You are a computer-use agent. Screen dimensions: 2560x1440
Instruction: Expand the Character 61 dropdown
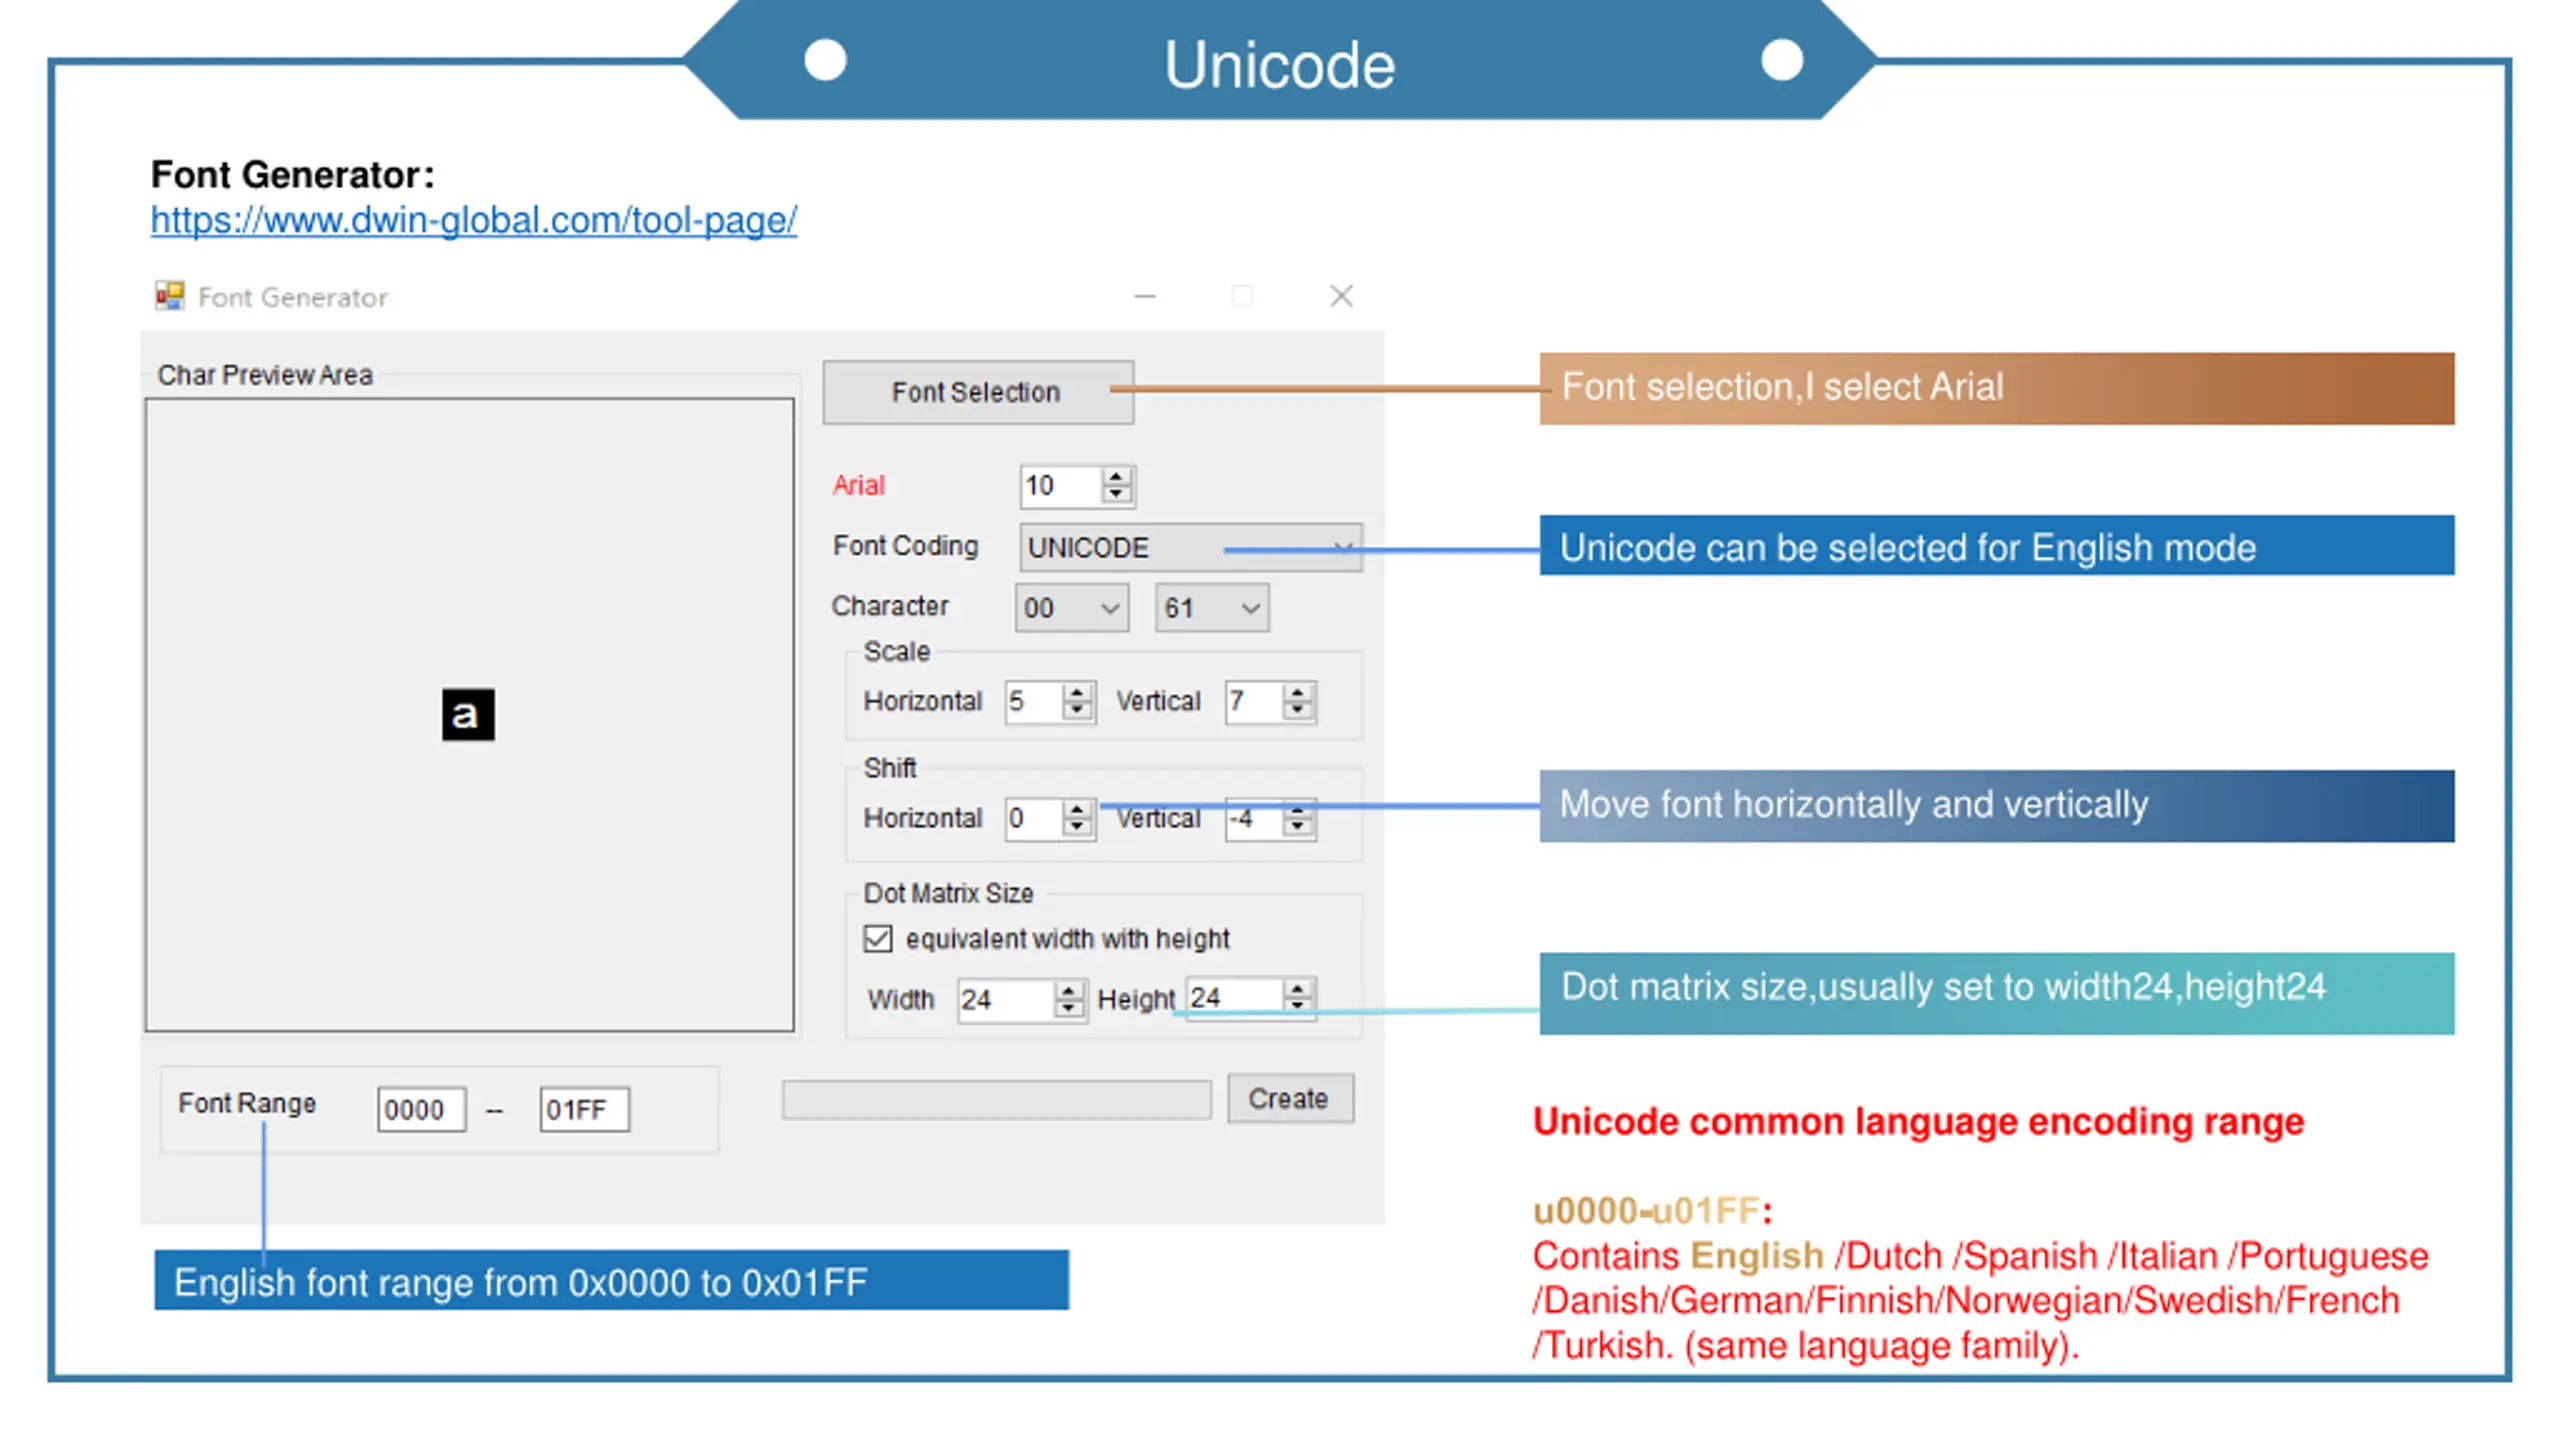coord(1212,608)
